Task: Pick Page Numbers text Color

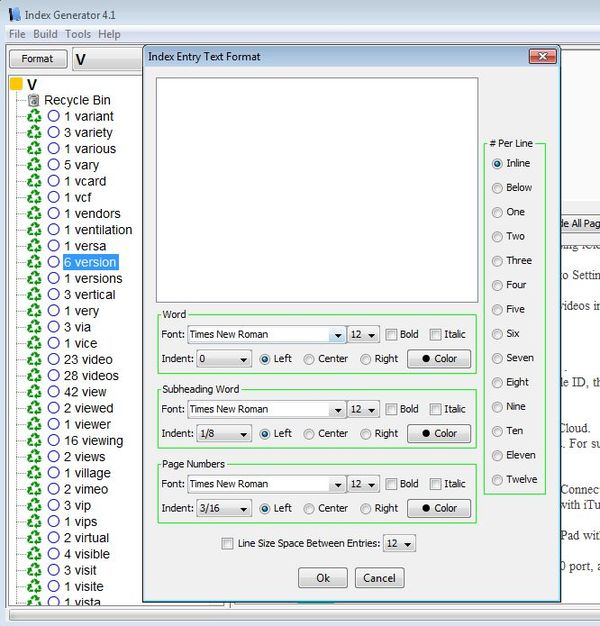Action: (439, 508)
